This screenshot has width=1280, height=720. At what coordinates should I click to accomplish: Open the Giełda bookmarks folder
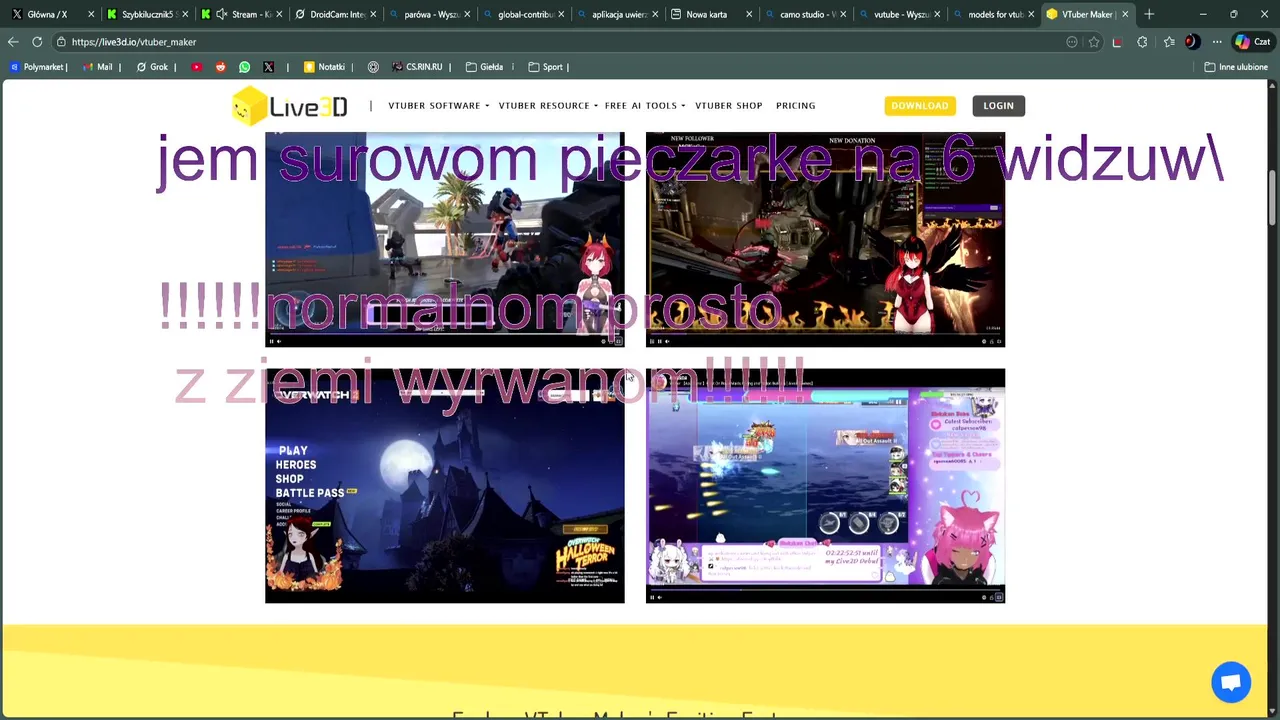485,67
